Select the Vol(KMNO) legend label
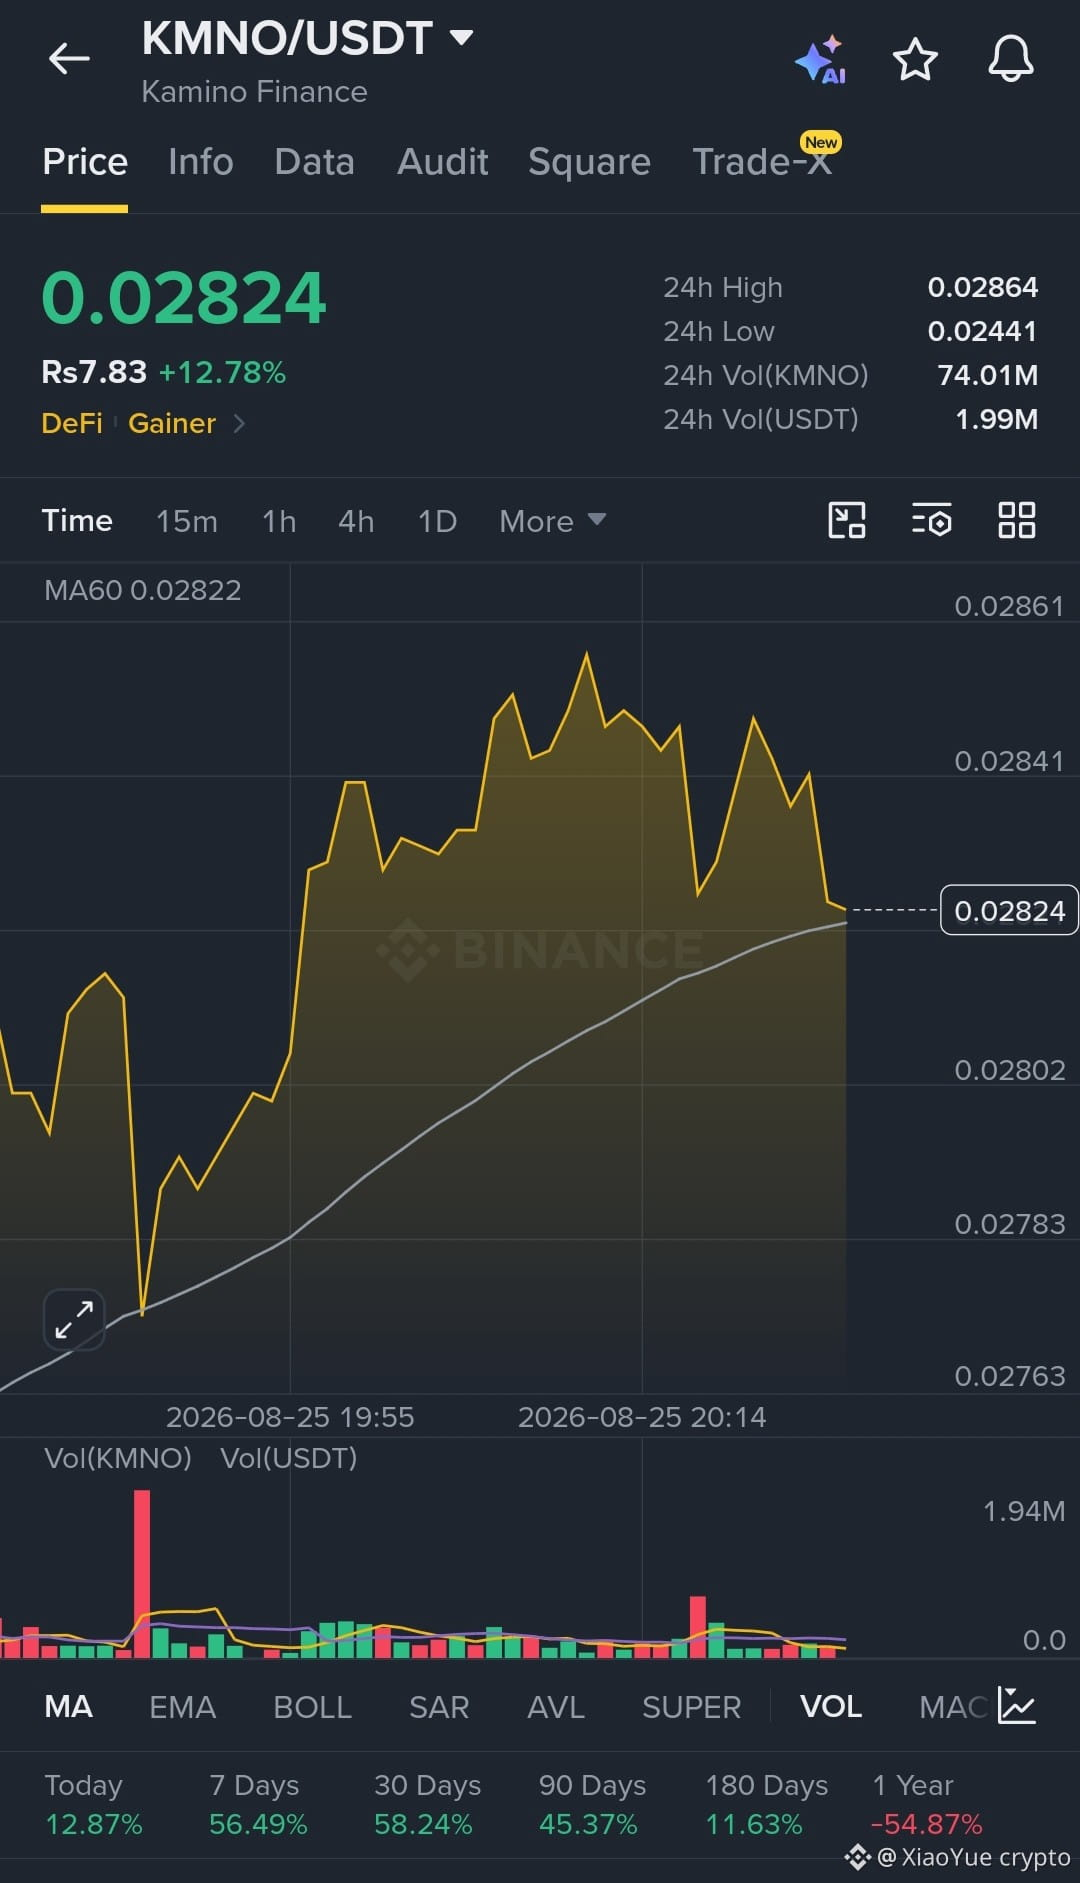Viewport: 1080px width, 1883px height. click(118, 1458)
